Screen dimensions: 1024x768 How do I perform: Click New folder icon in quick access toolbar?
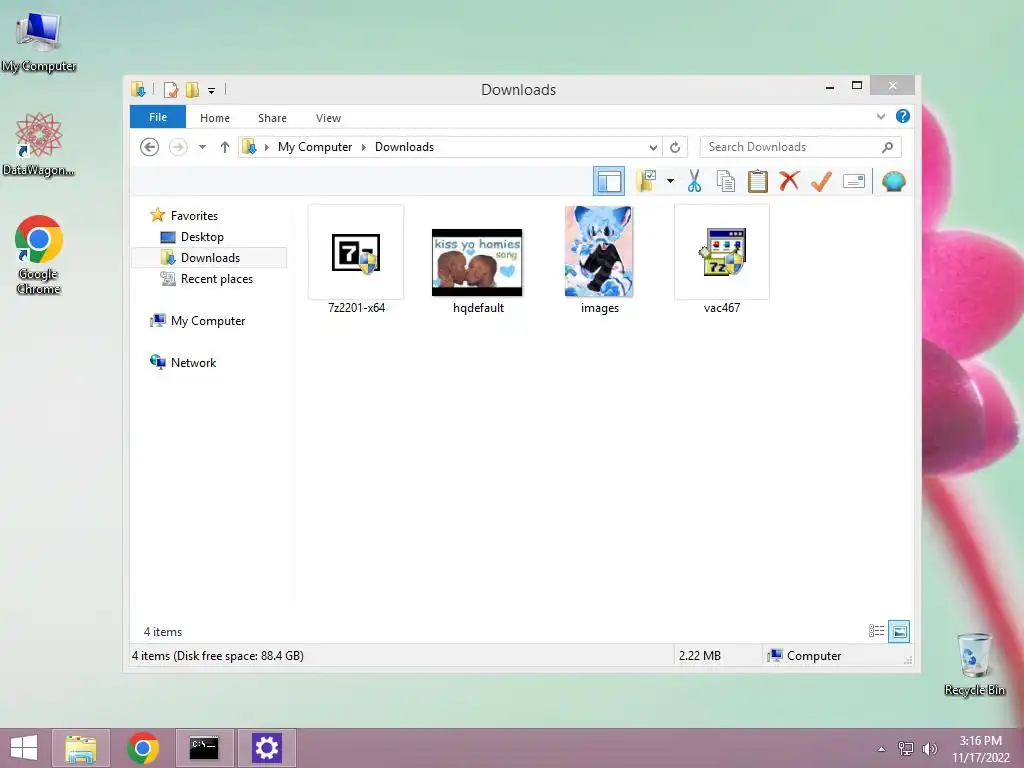tap(192, 89)
